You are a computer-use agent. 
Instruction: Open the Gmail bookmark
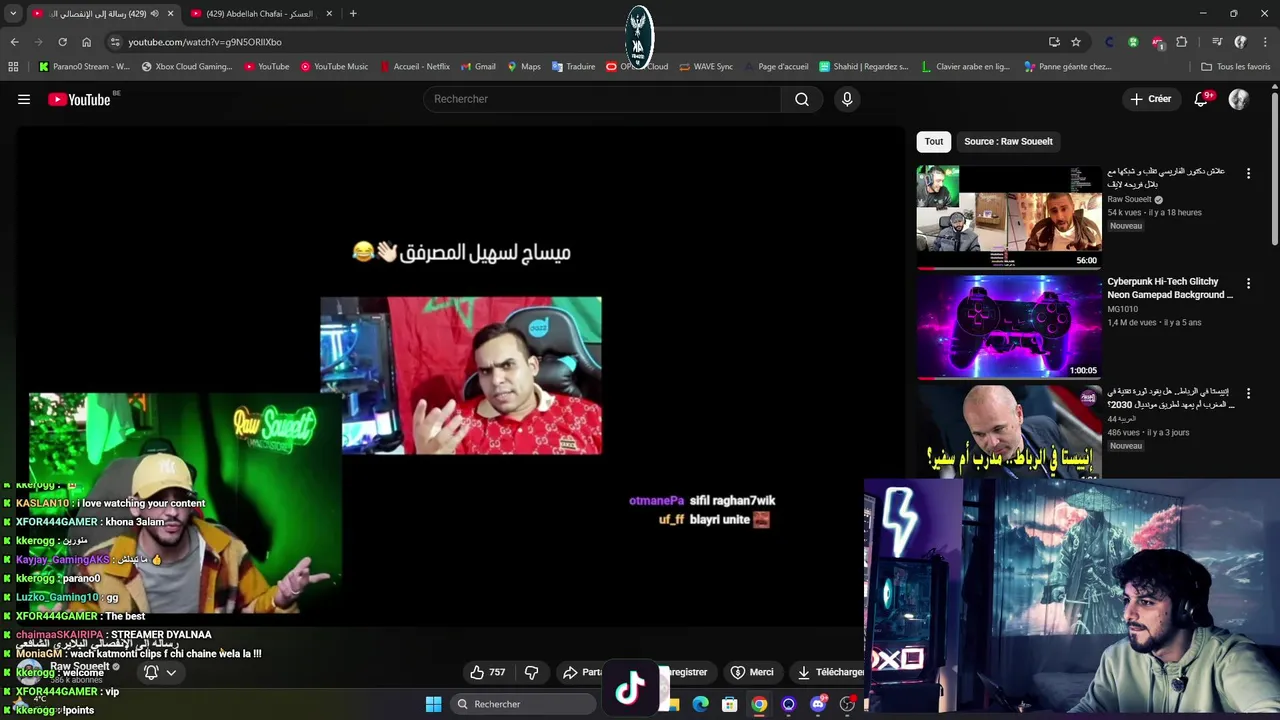478,67
